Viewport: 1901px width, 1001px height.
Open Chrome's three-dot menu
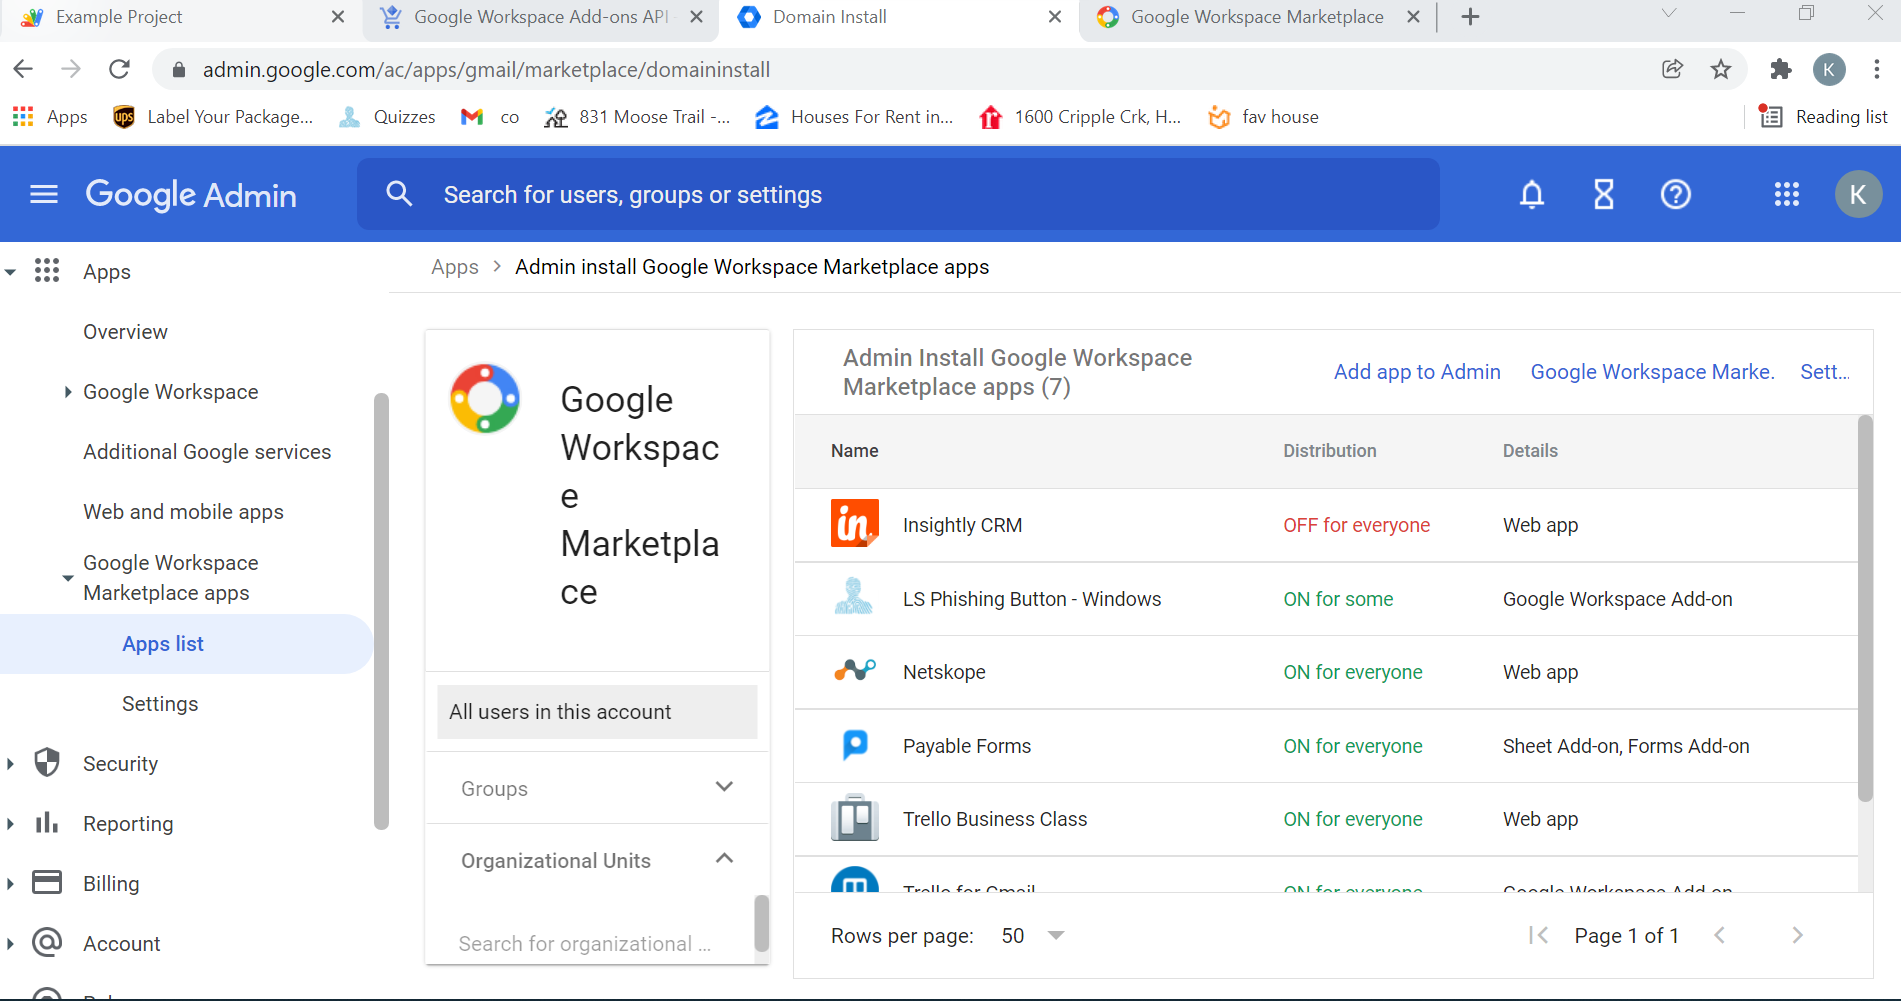pos(1877,69)
